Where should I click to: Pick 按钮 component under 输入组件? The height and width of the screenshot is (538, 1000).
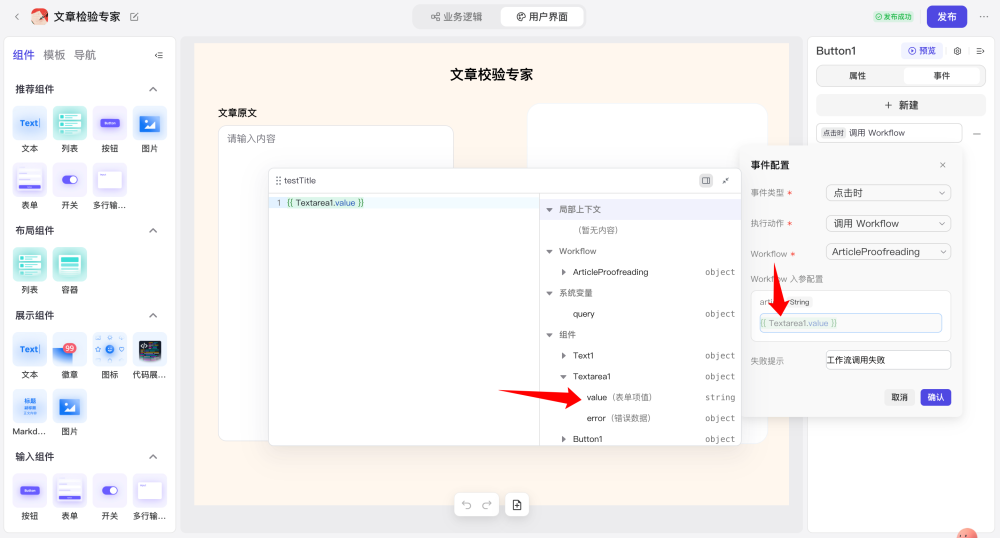point(29,497)
